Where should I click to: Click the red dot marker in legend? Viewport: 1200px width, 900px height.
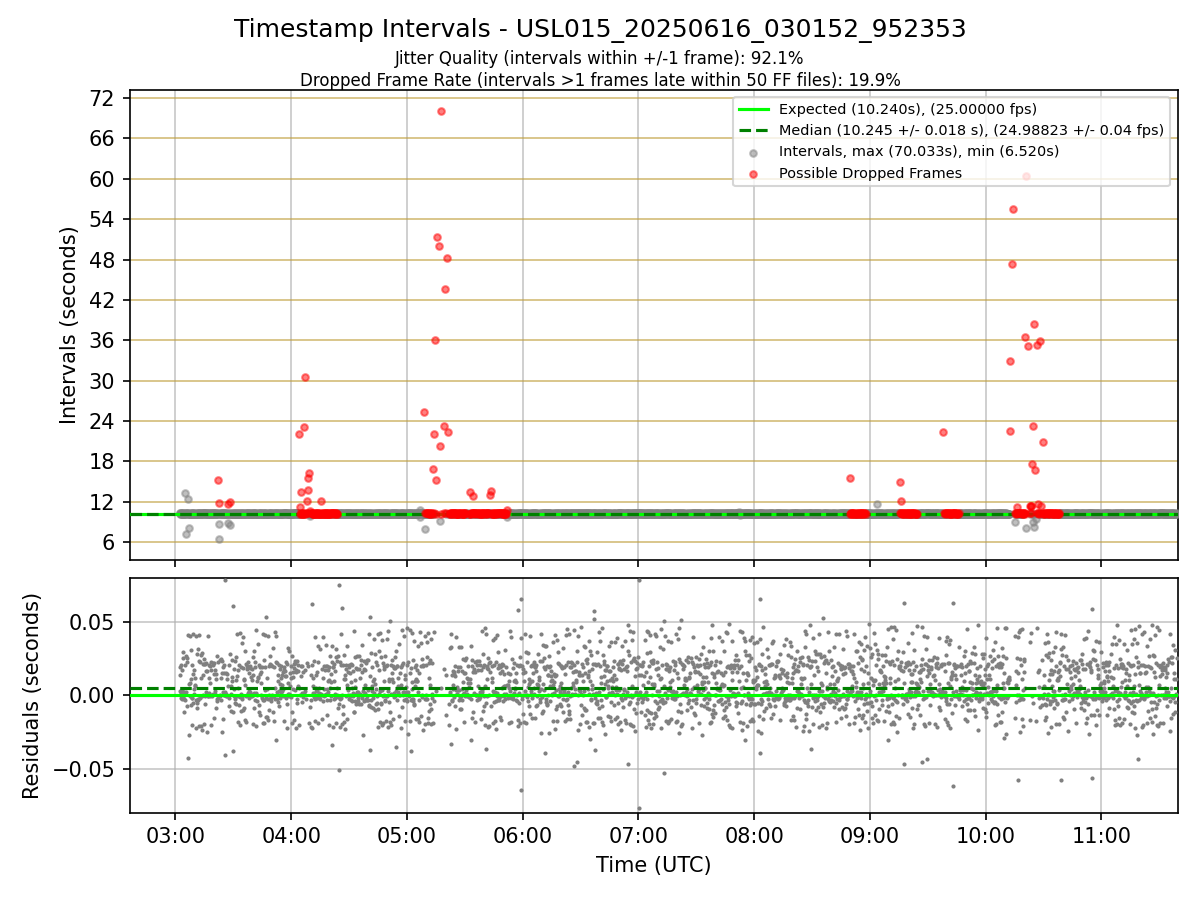(x=754, y=173)
